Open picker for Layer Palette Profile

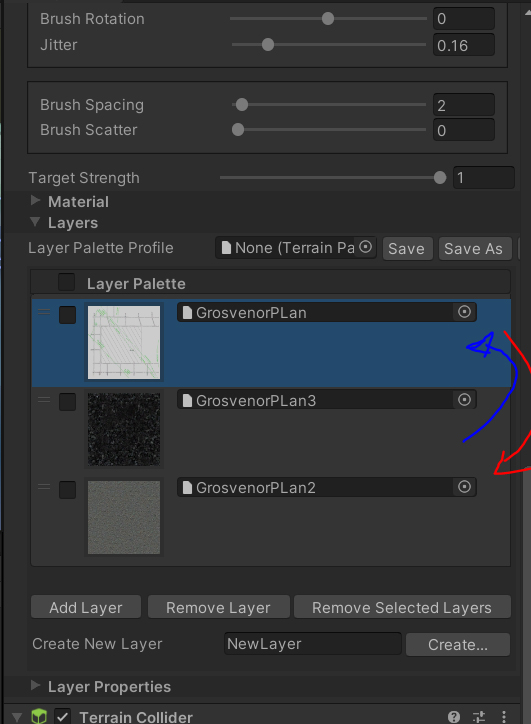(365, 247)
